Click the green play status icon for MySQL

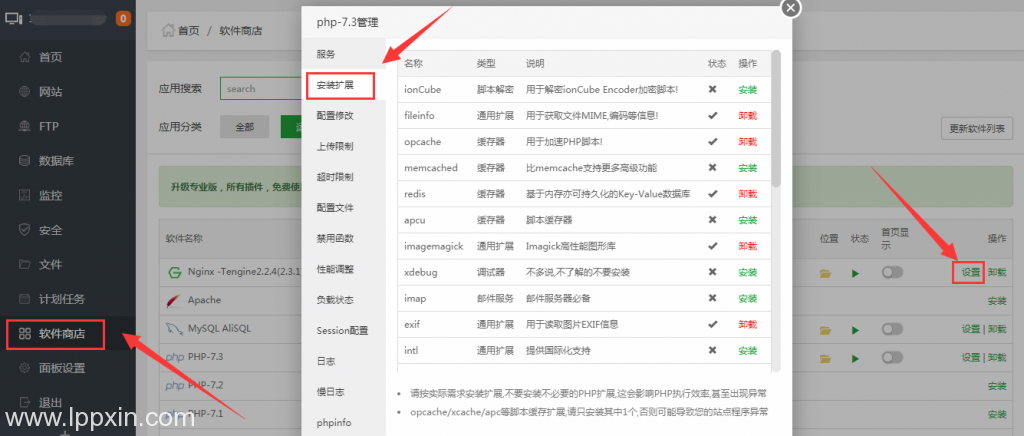tap(856, 330)
